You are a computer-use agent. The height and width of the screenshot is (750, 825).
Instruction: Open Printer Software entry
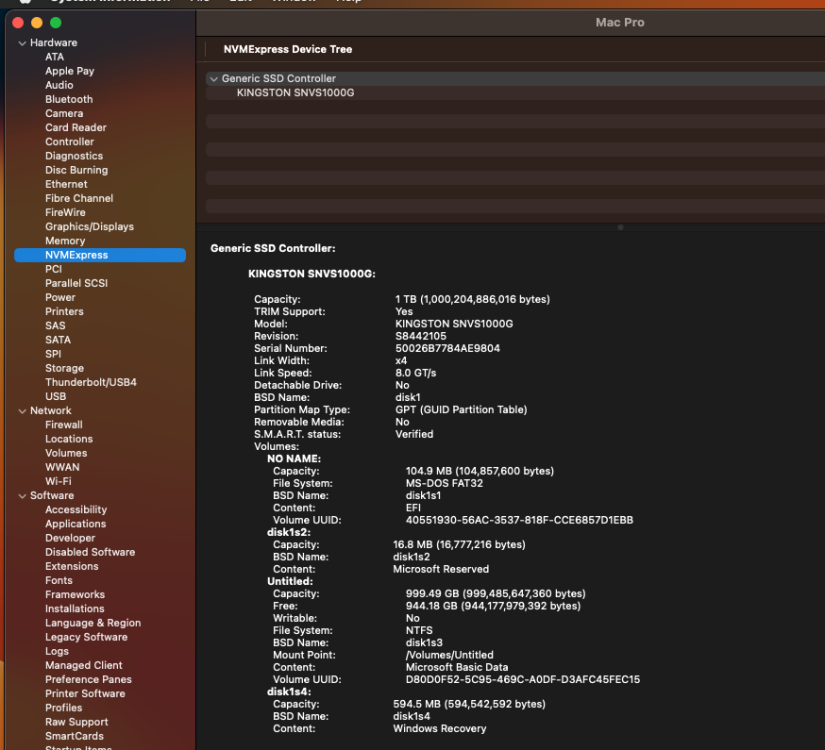[x=85, y=694]
